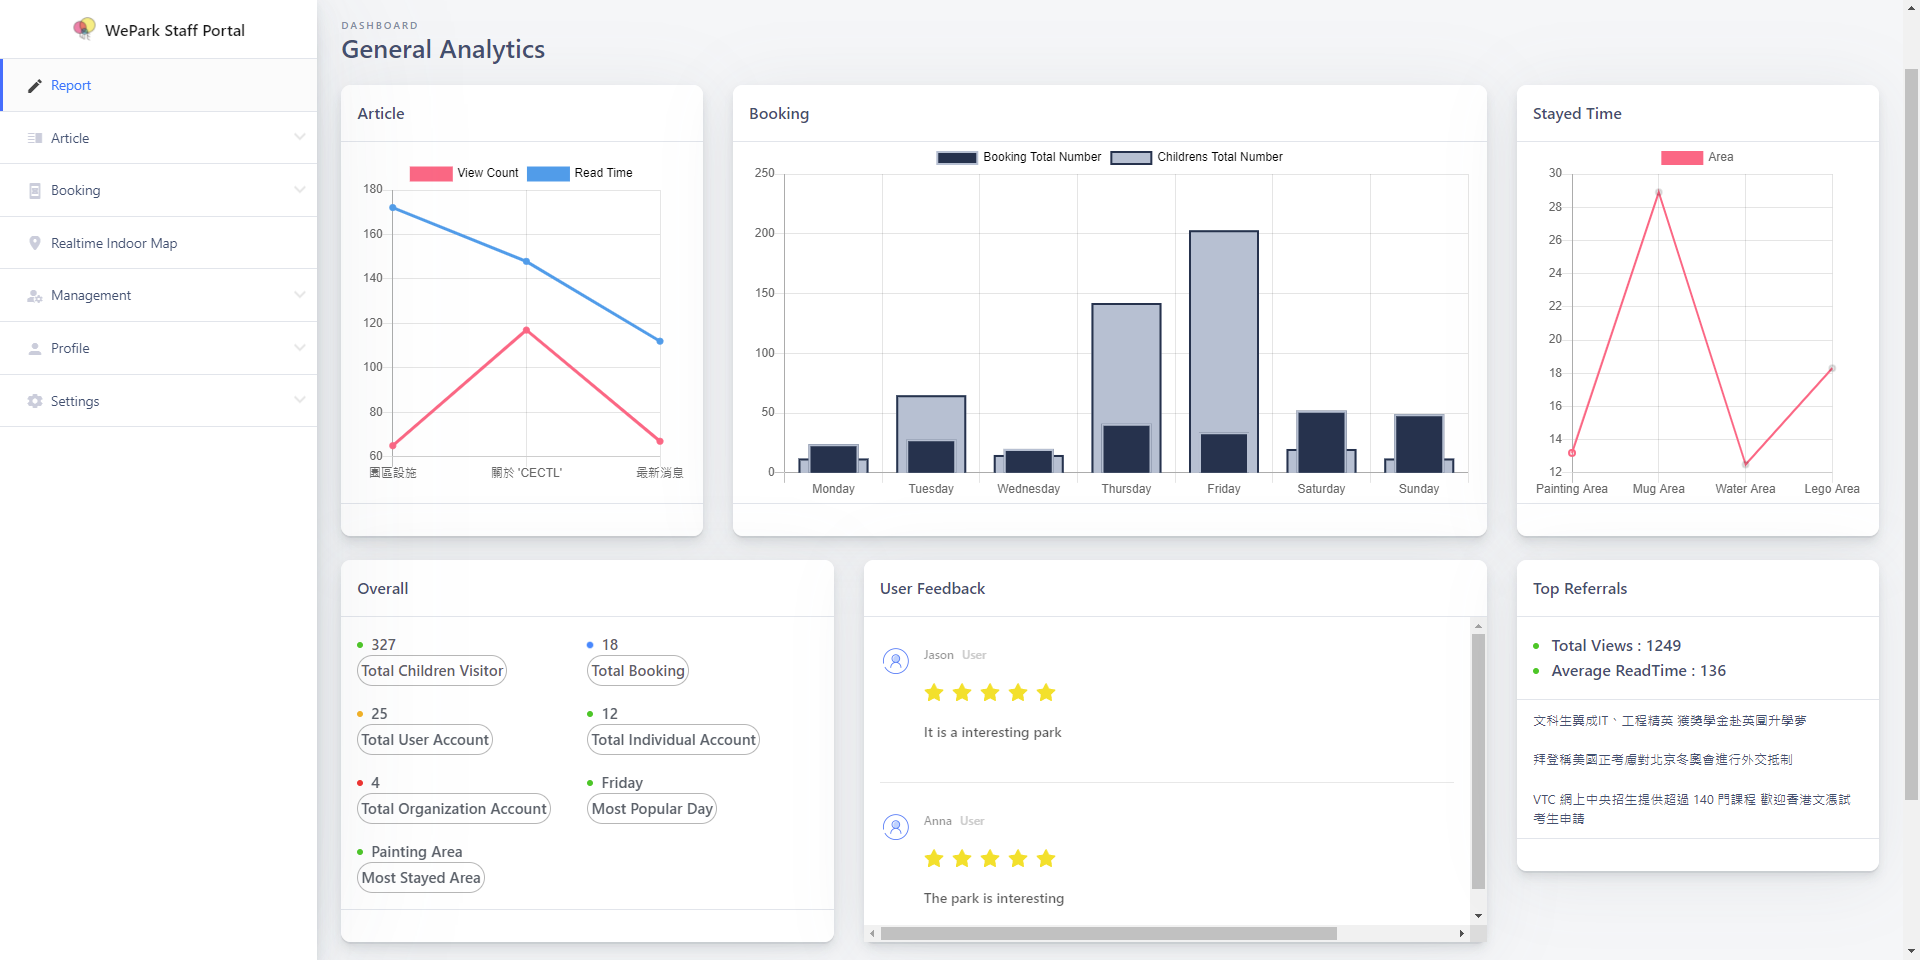1920x960 pixels.
Task: Click the Management users icon
Action: 35,296
